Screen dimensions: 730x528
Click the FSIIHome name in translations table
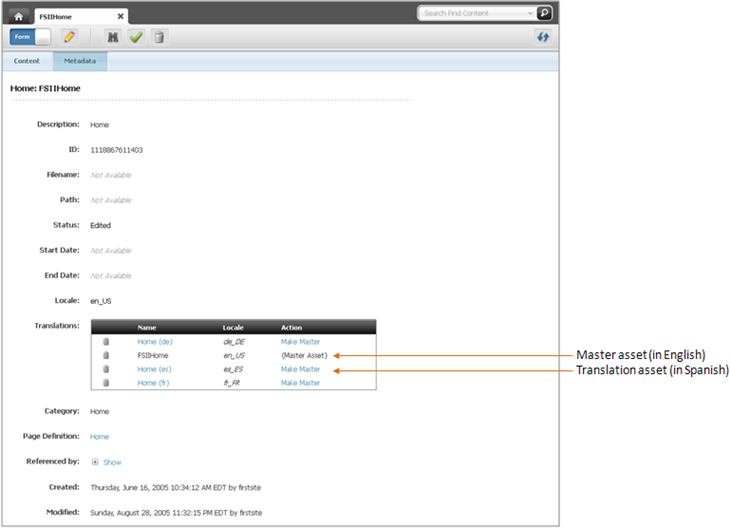click(x=153, y=355)
